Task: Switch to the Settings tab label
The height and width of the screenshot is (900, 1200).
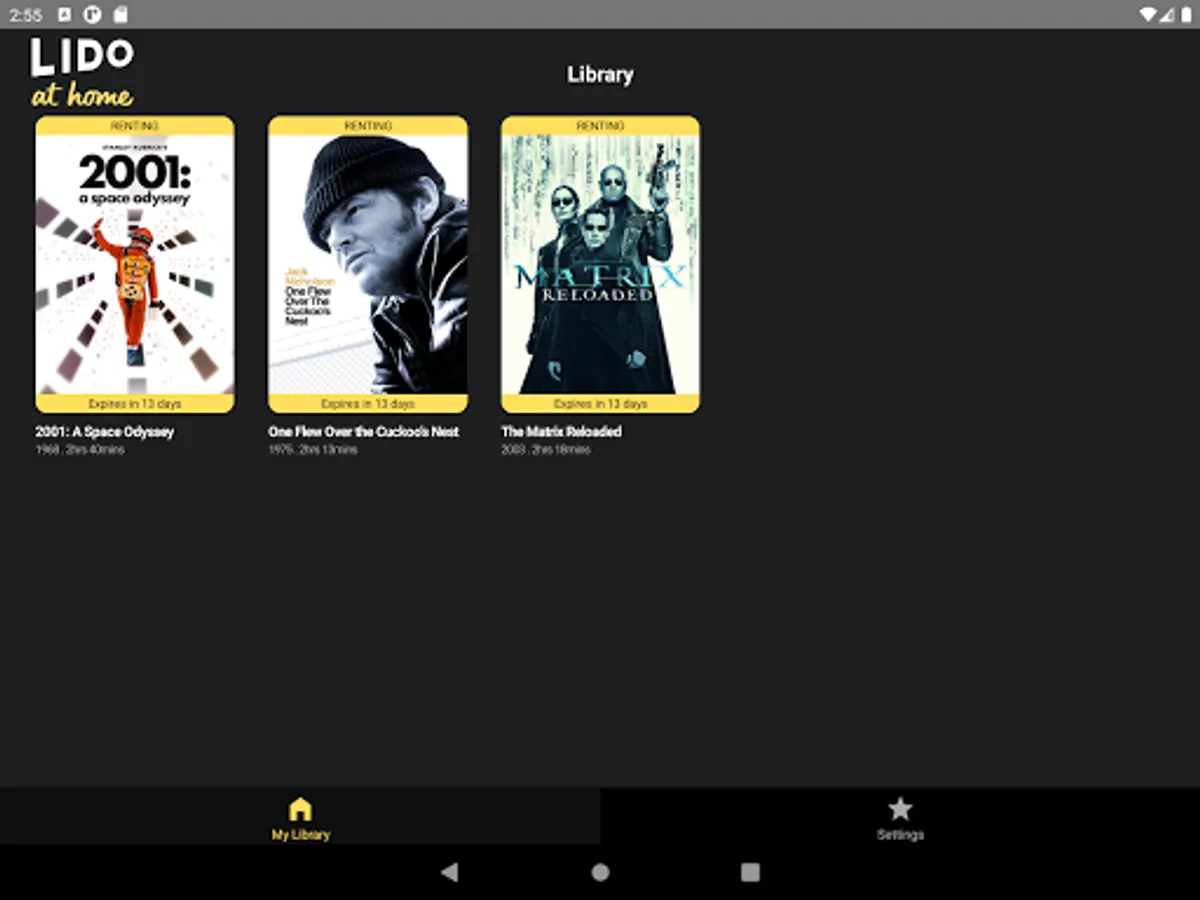Action: (x=900, y=835)
